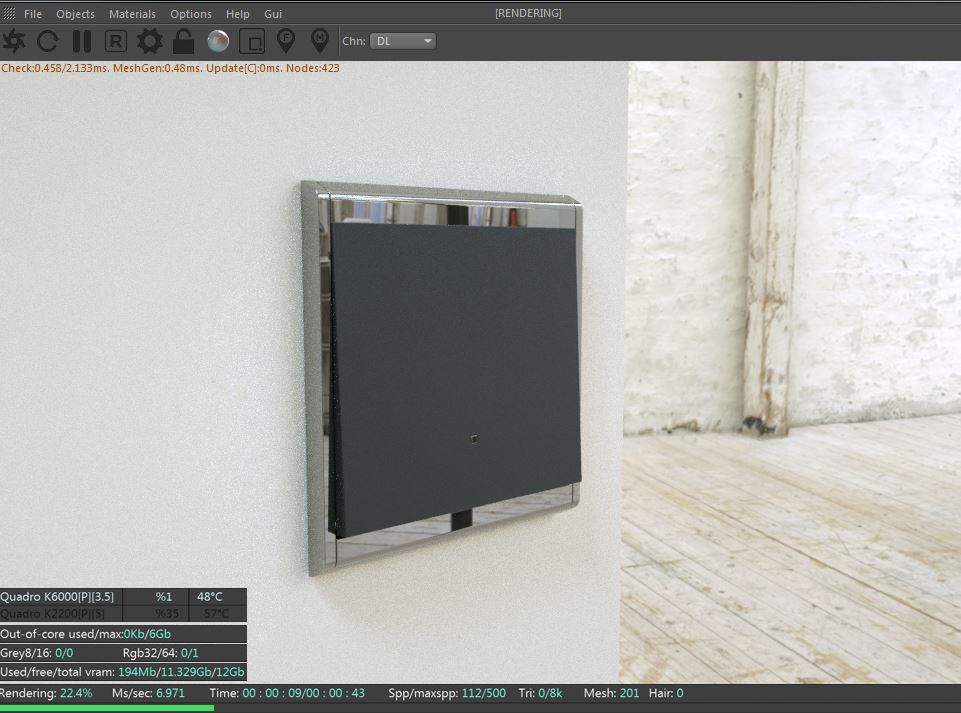Click the Rendering 22.4% status text

[x=47, y=693]
